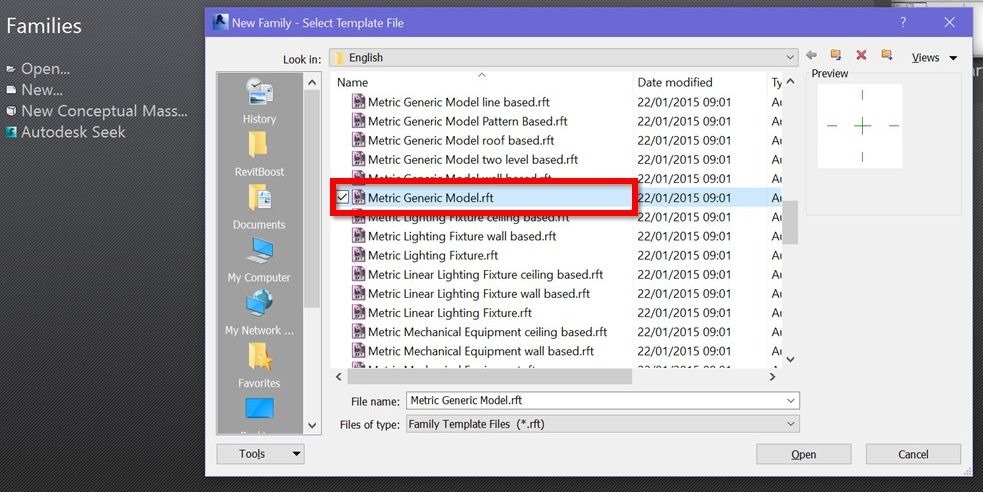
Task: Click the file list scroll right arrow
Action: (x=772, y=377)
